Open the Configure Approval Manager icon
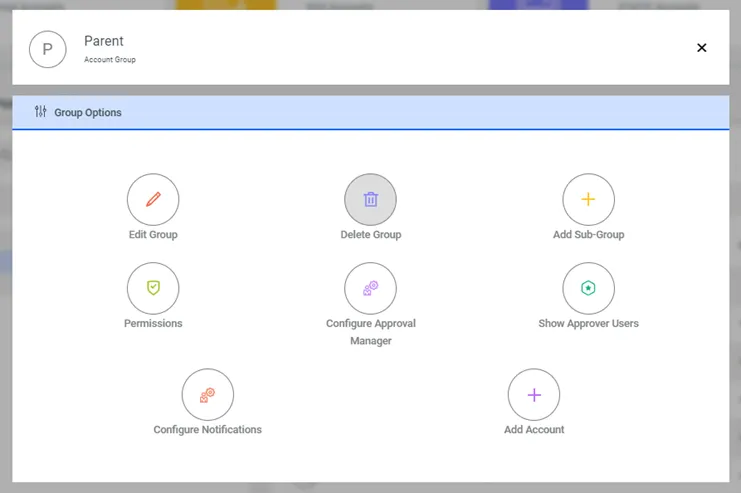The width and height of the screenshot is (741, 493). [370, 288]
